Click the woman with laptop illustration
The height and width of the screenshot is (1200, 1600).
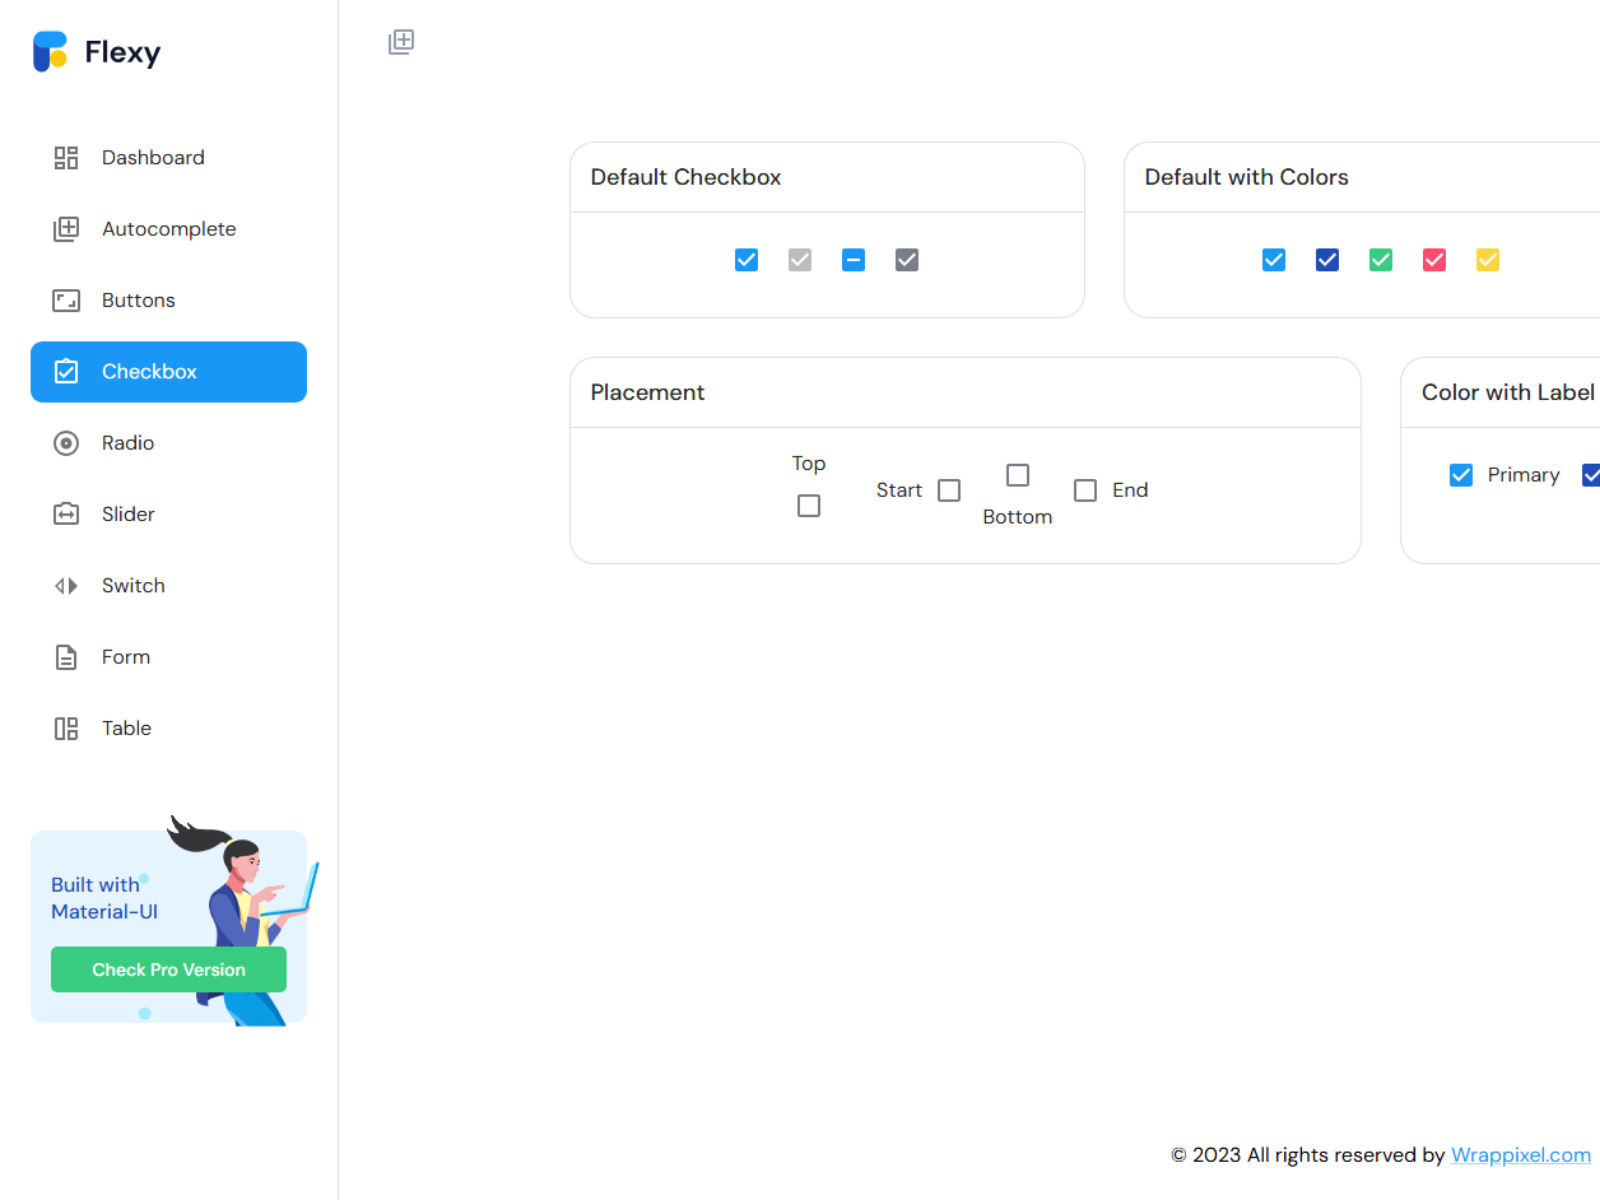[x=243, y=920]
